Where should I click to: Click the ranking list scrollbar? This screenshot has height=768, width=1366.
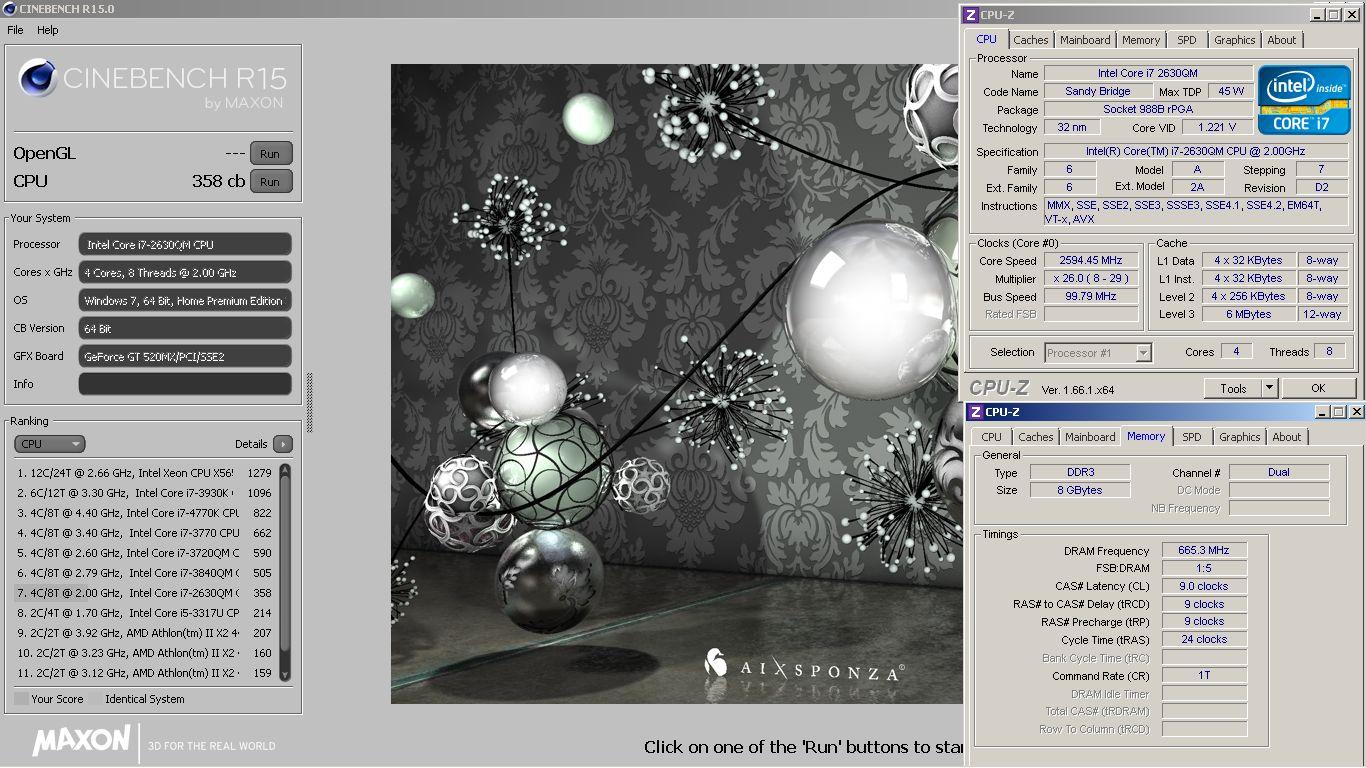pyautogui.click(x=285, y=572)
